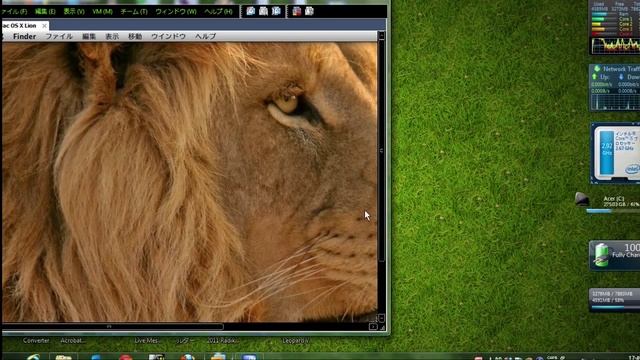Select the 2011 Radik.. desktop shortcut
Viewport: 640px width, 360px height.
(x=223, y=340)
